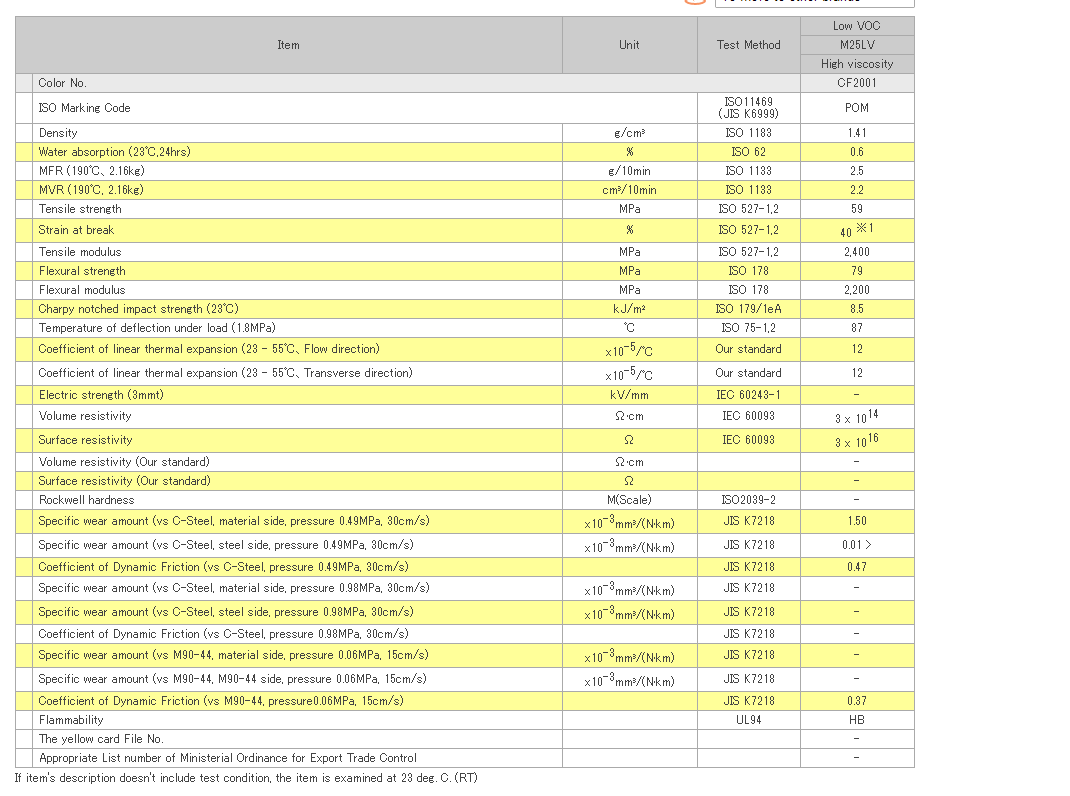This screenshot has height=796, width=1070.
Task: Click 'Volume resistivity (Our standard)' row label
Action: (124, 463)
